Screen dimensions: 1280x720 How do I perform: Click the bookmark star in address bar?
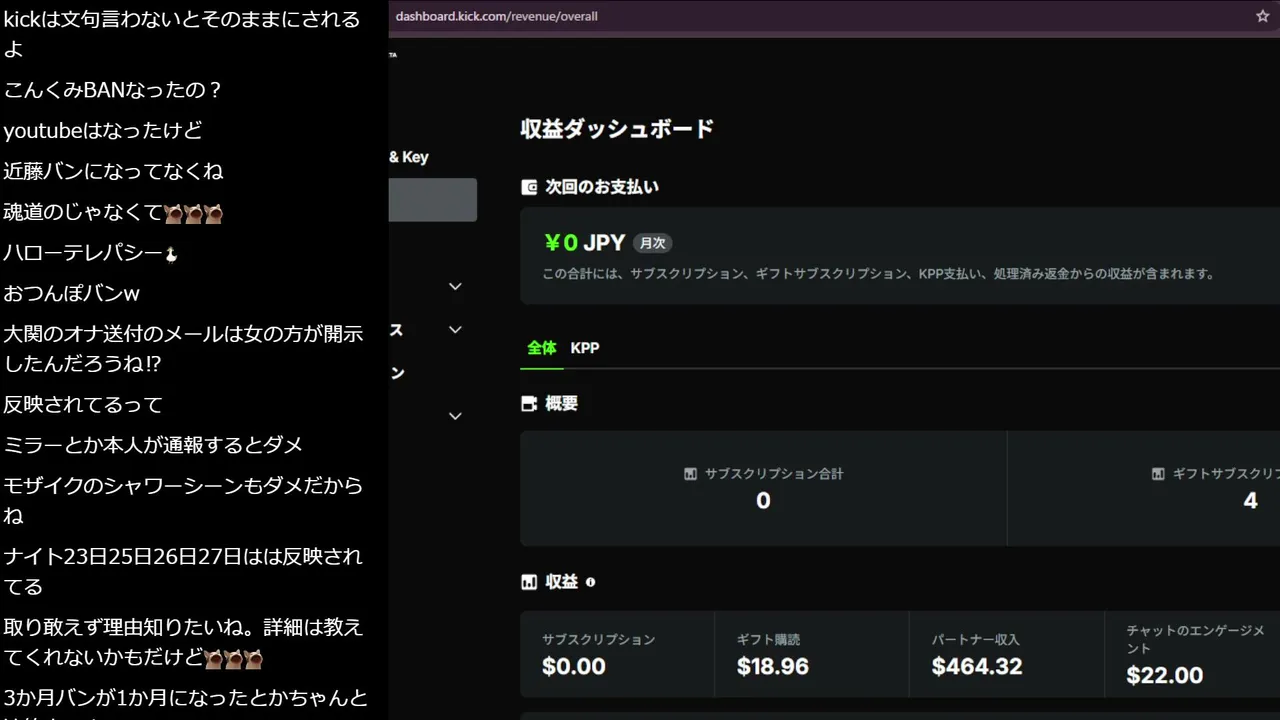[x=1262, y=16]
